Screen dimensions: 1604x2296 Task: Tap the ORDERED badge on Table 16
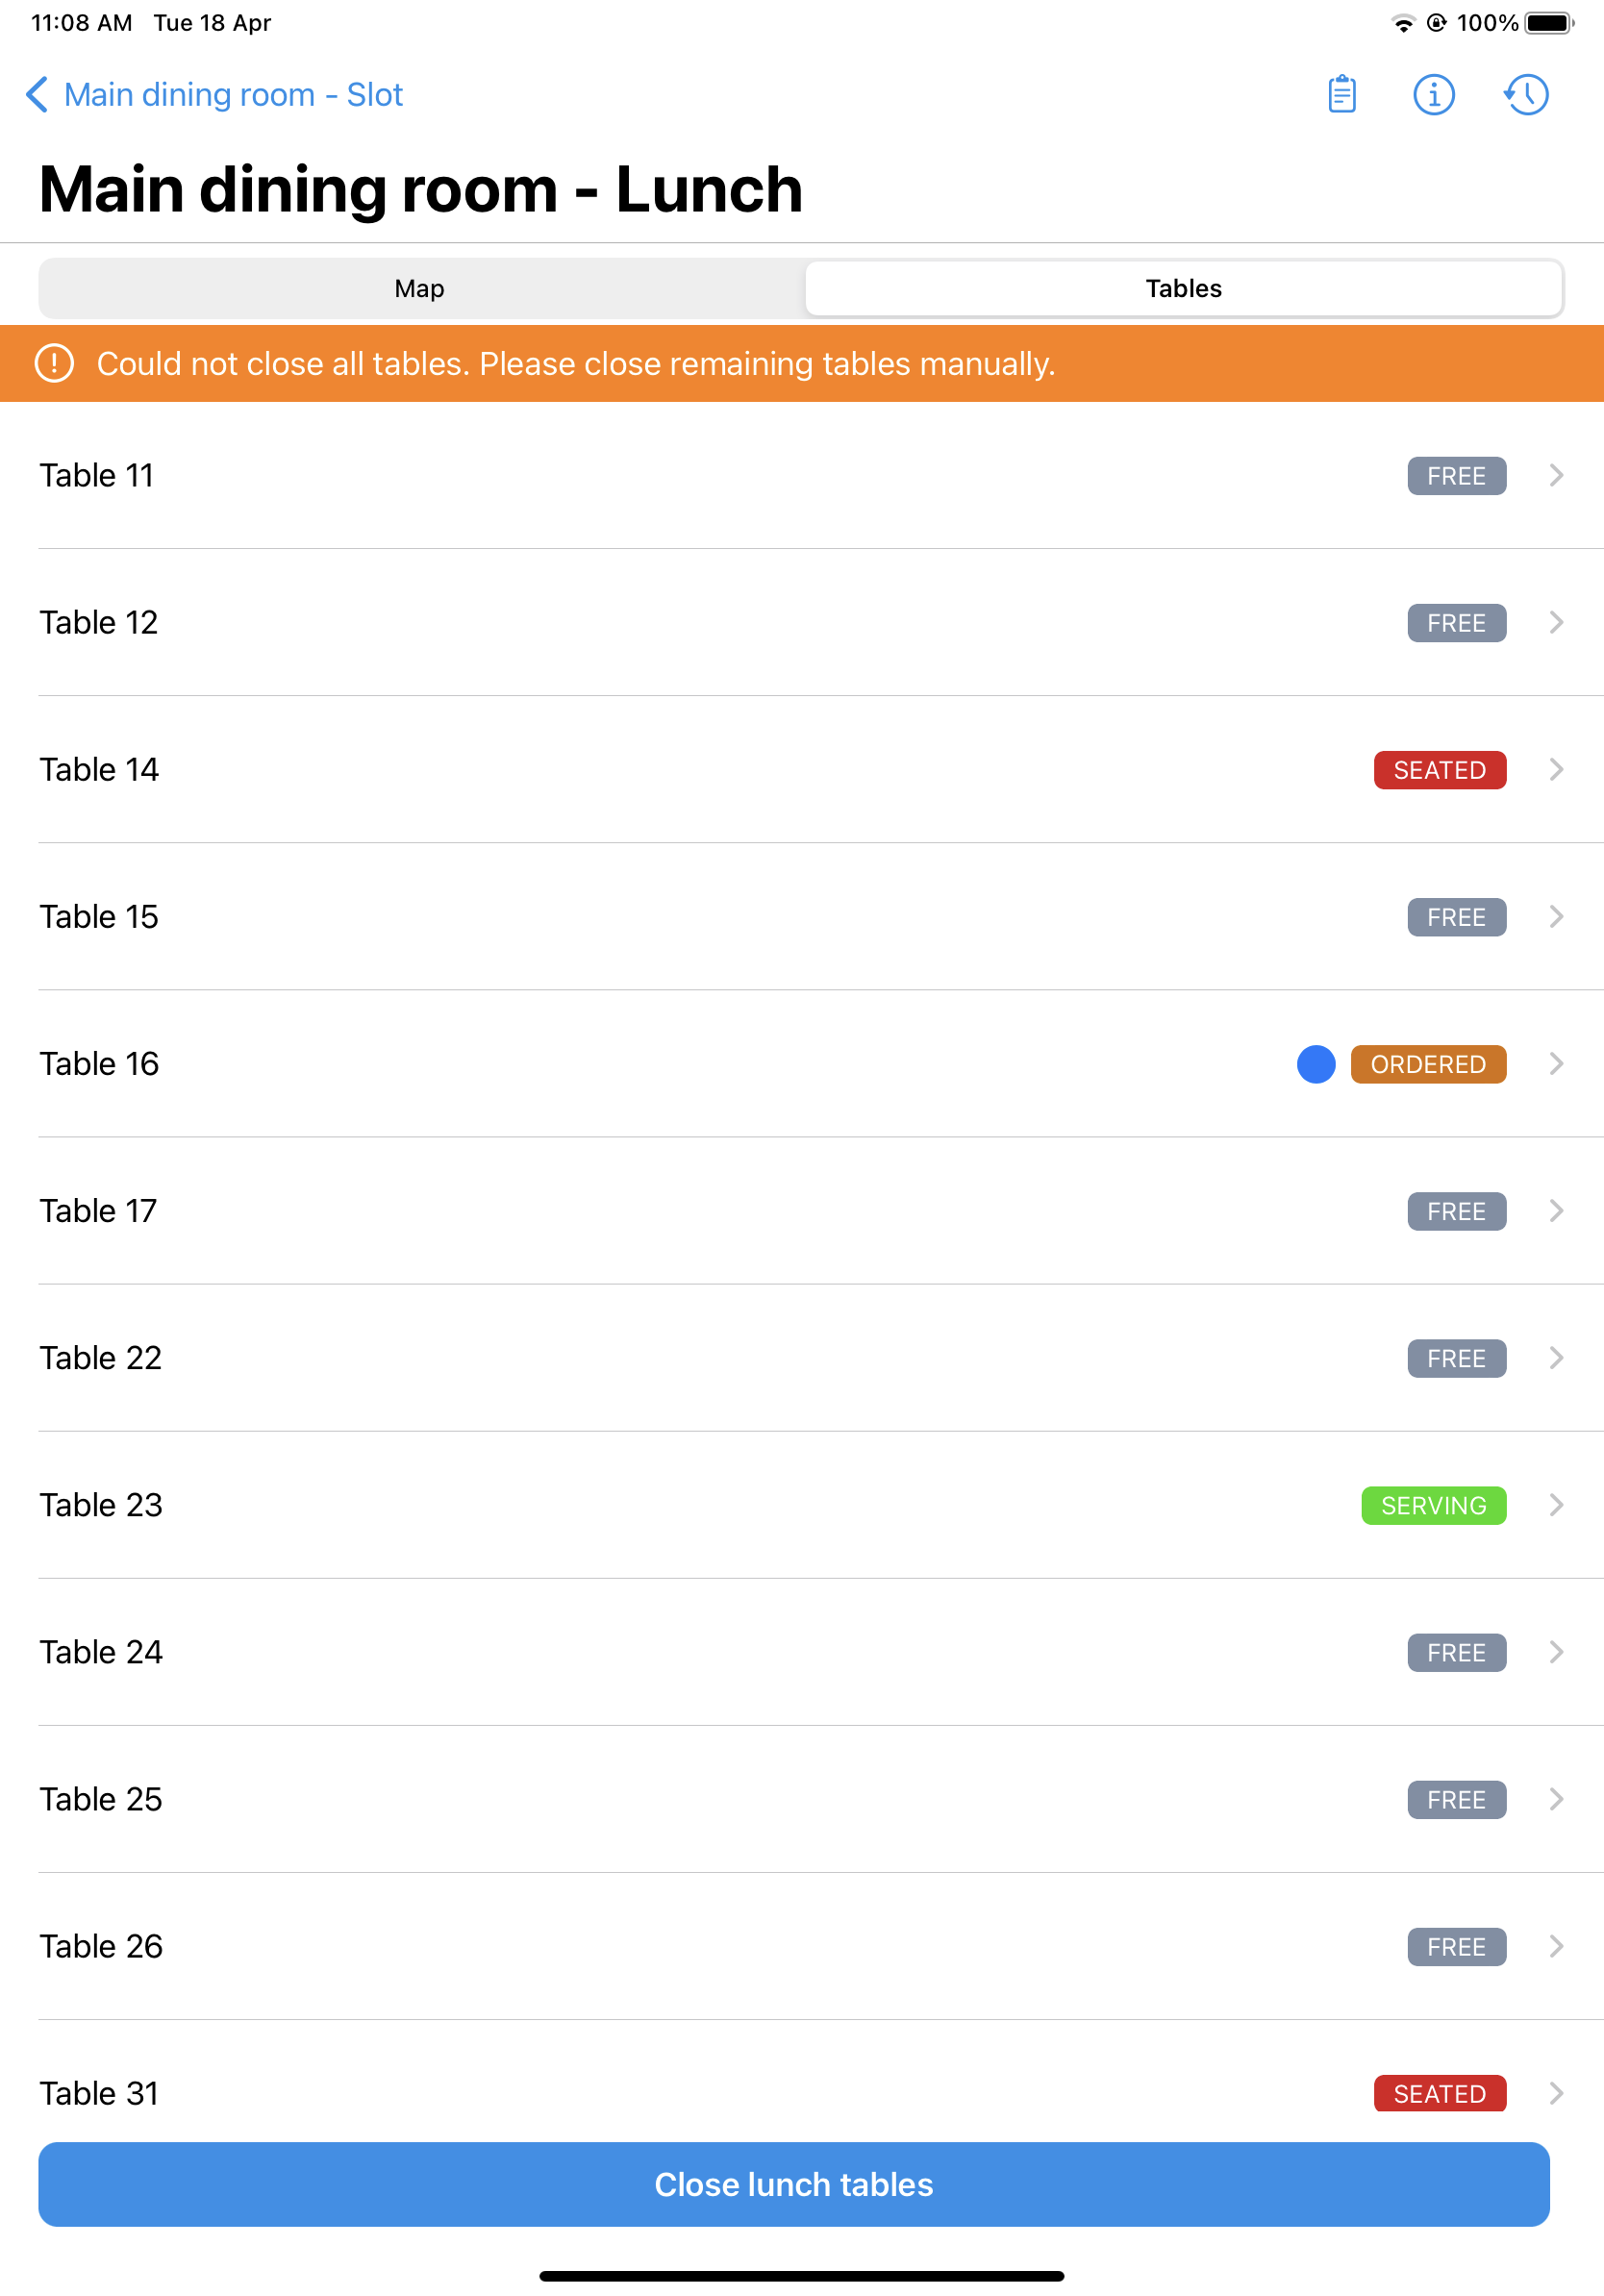click(1428, 1064)
